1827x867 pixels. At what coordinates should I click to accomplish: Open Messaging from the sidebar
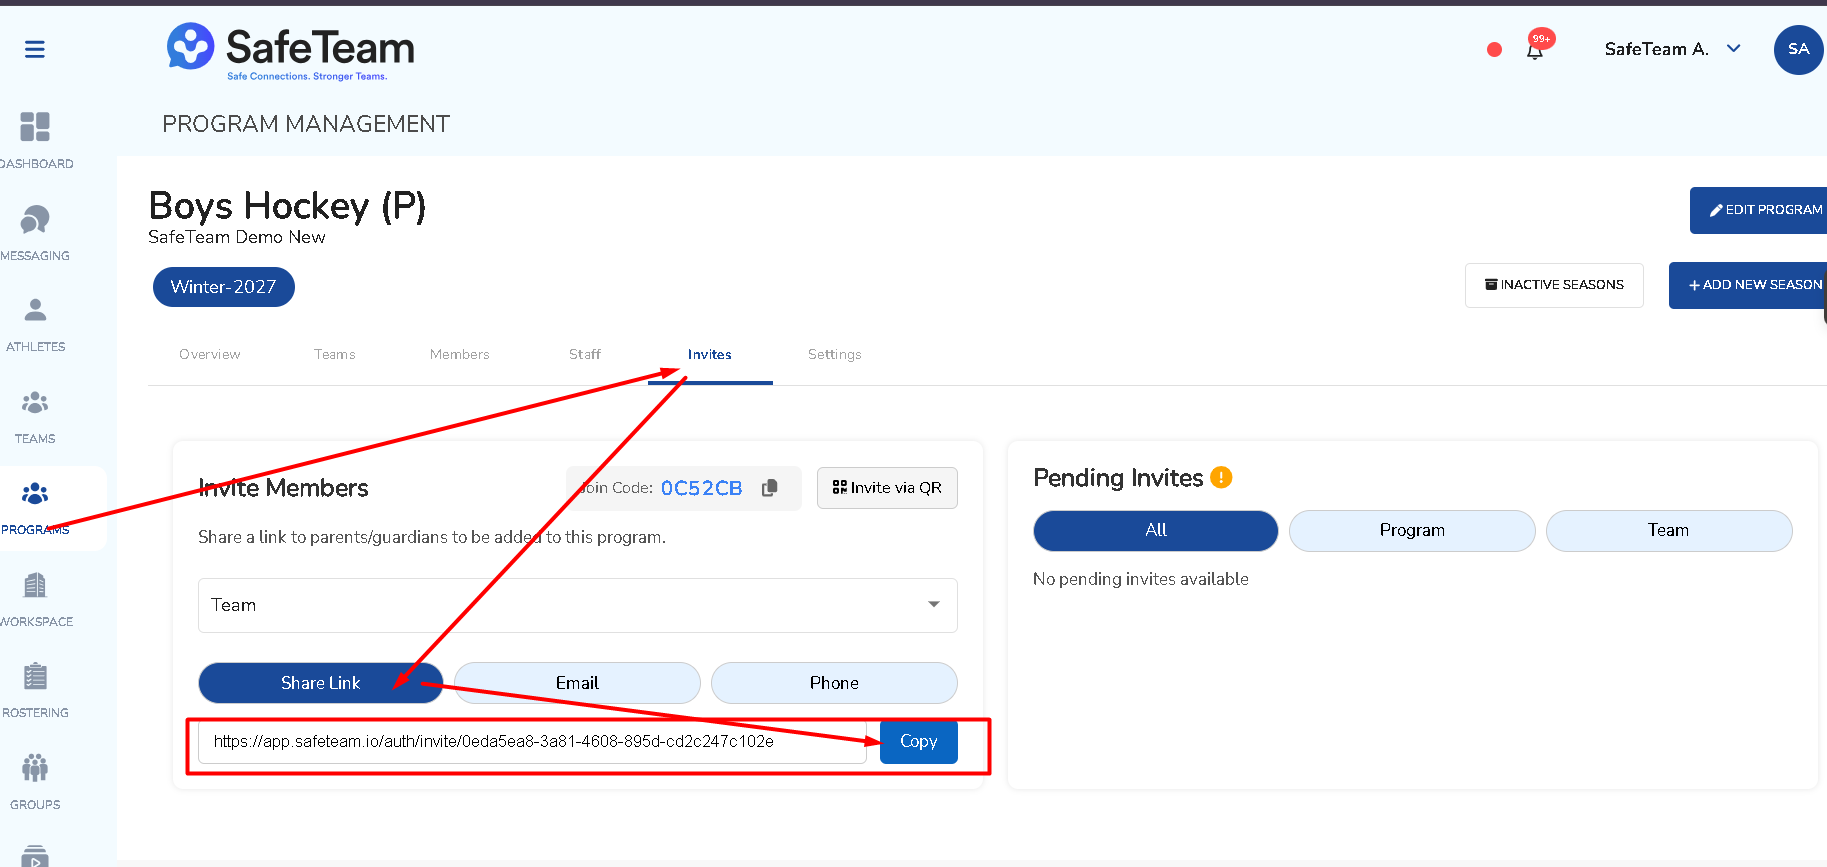(35, 232)
